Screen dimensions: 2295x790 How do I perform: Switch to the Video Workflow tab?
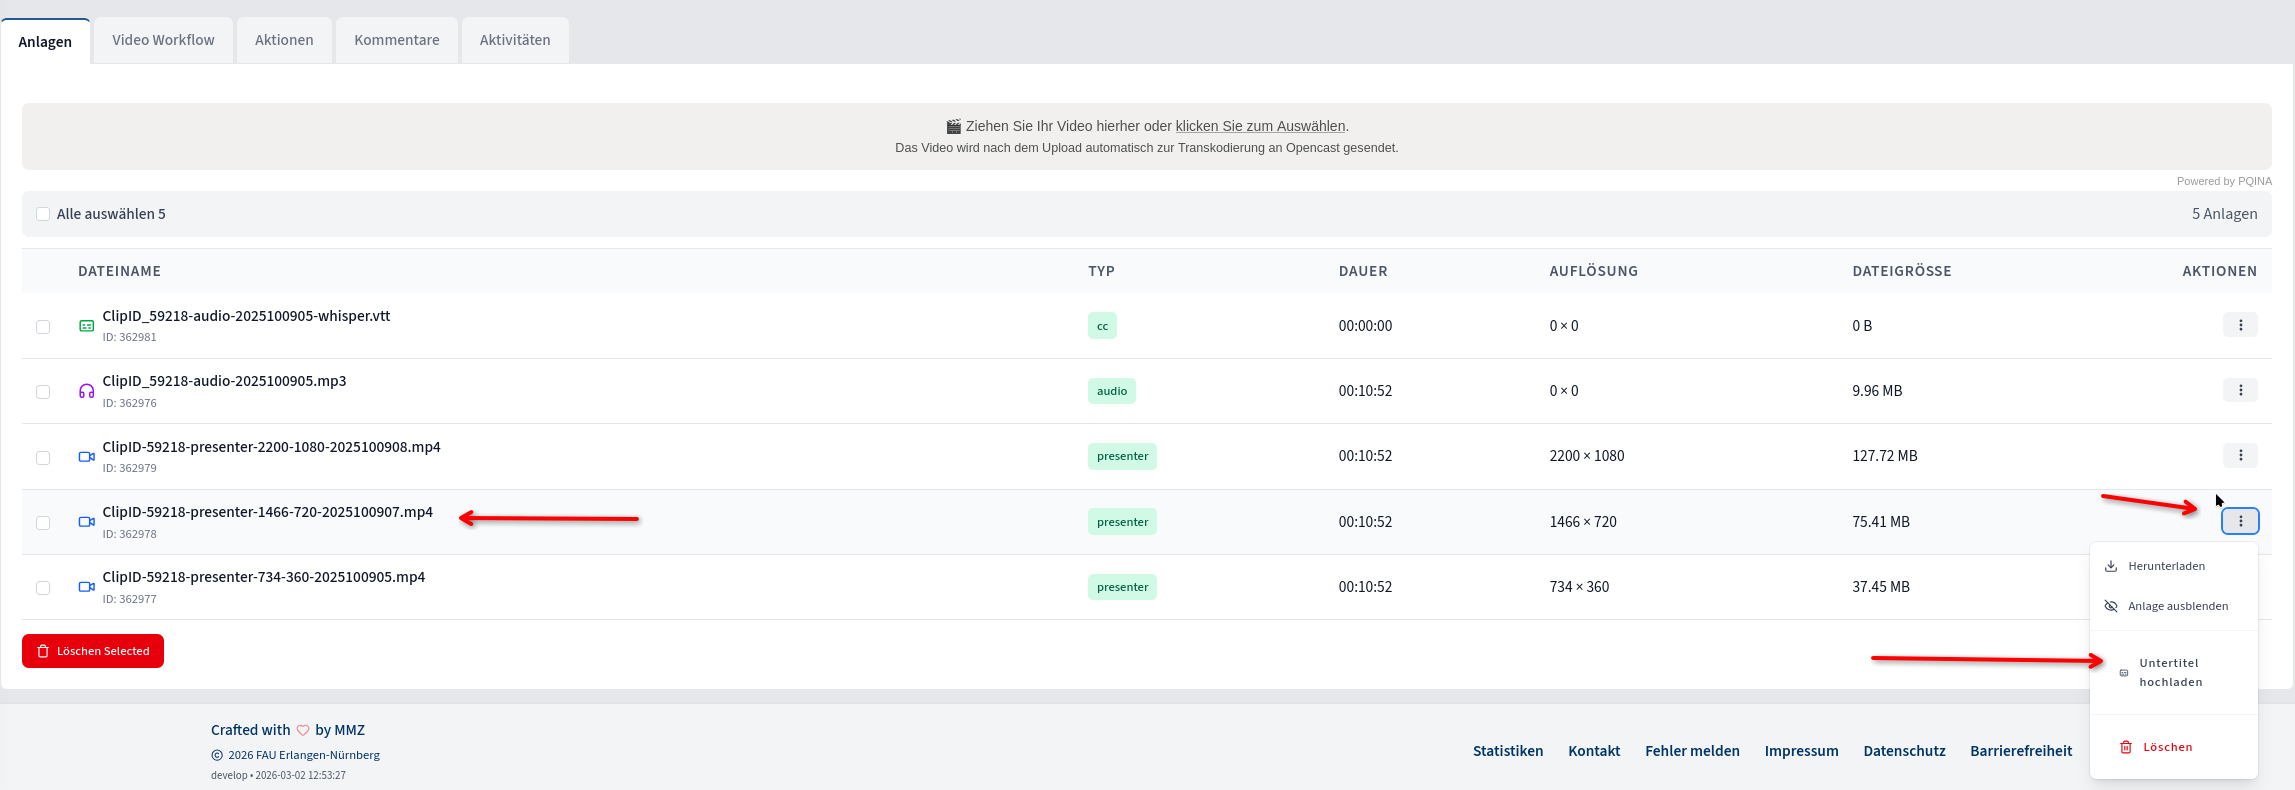coord(163,40)
